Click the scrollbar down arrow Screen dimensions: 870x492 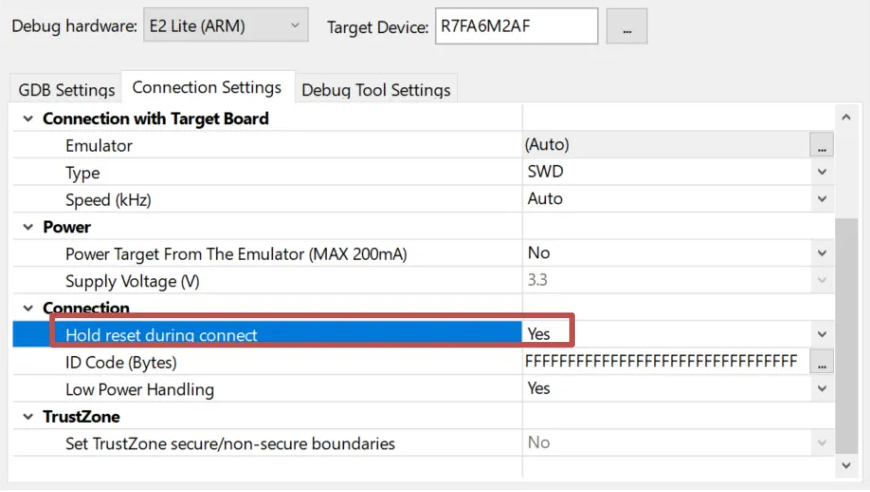[x=846, y=465]
